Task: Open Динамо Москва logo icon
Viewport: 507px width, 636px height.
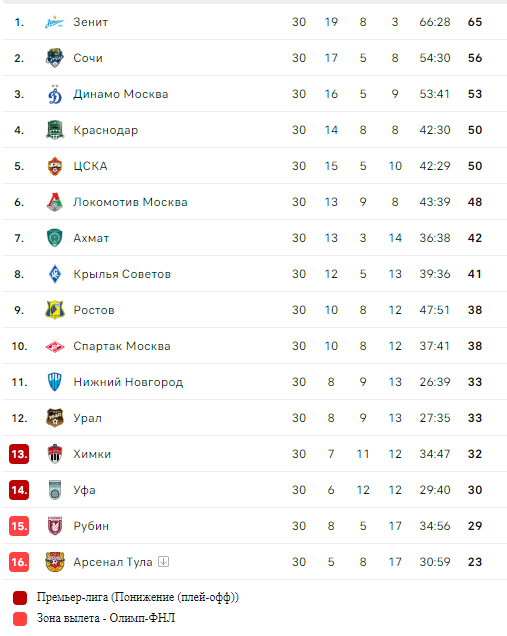Action: tap(55, 94)
